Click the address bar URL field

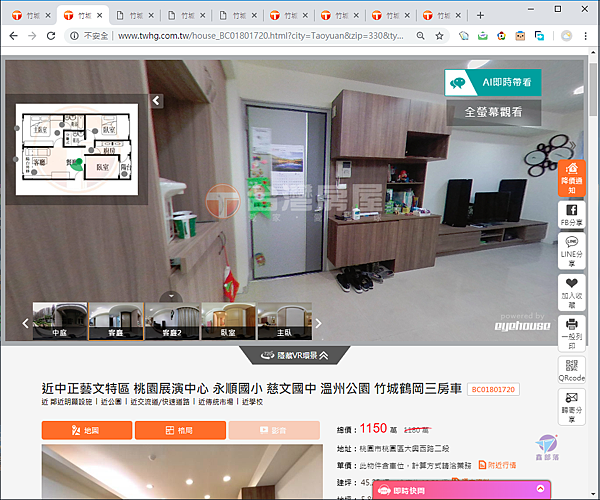(x=260, y=36)
